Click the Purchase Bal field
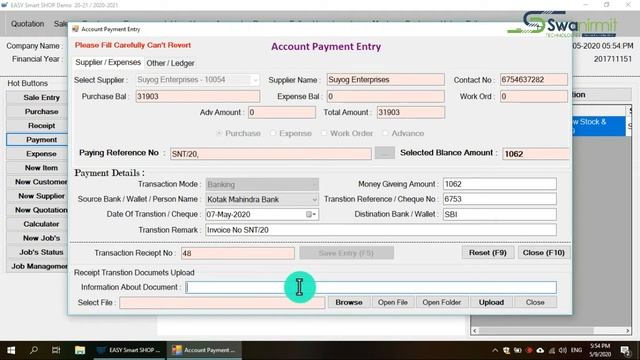The width and height of the screenshot is (640, 360). click(198, 96)
